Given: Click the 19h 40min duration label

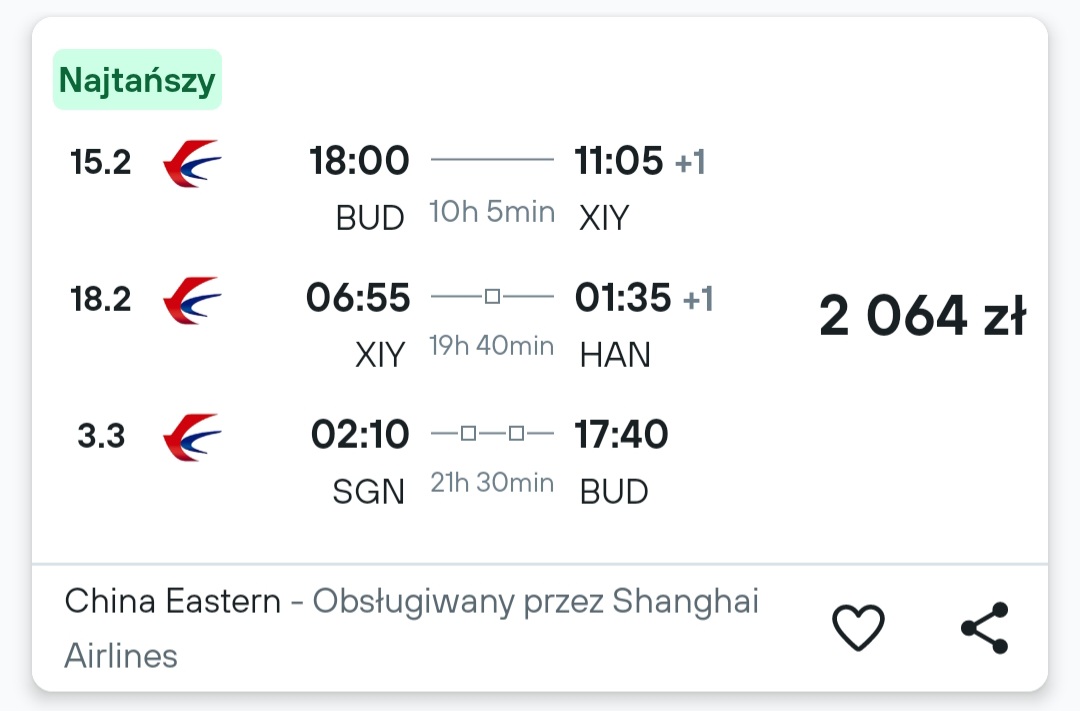Looking at the screenshot, I should [x=492, y=346].
